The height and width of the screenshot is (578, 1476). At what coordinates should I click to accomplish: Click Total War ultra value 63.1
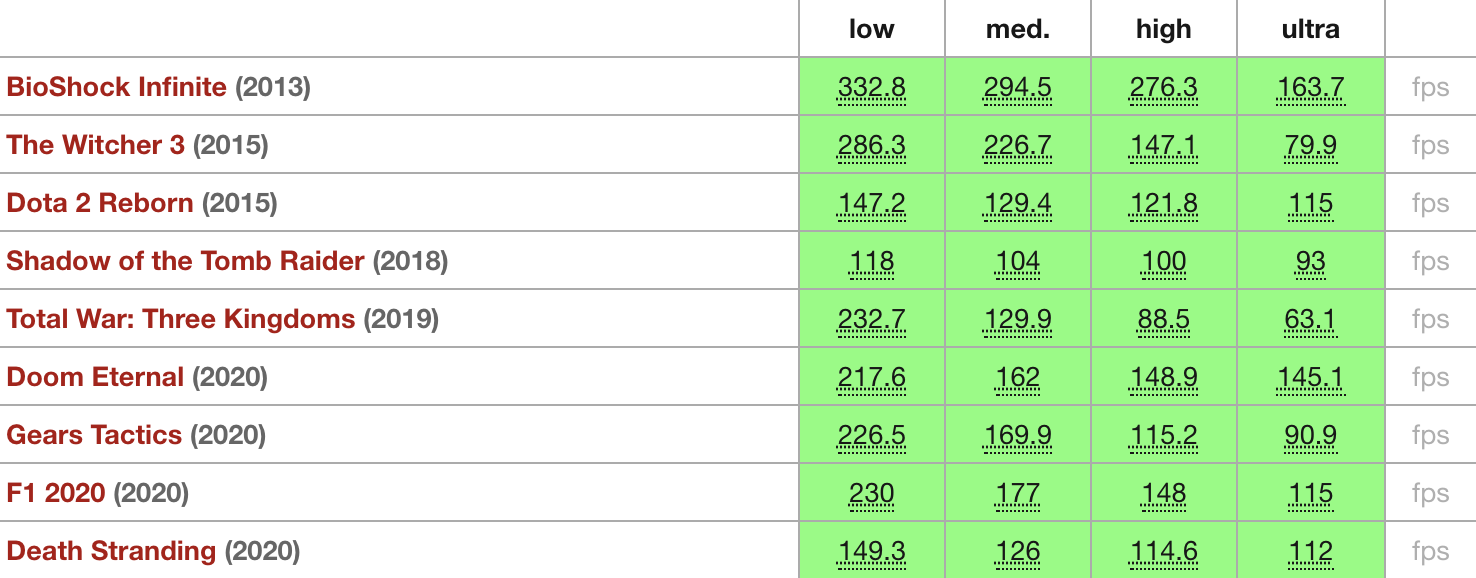pos(1310,320)
